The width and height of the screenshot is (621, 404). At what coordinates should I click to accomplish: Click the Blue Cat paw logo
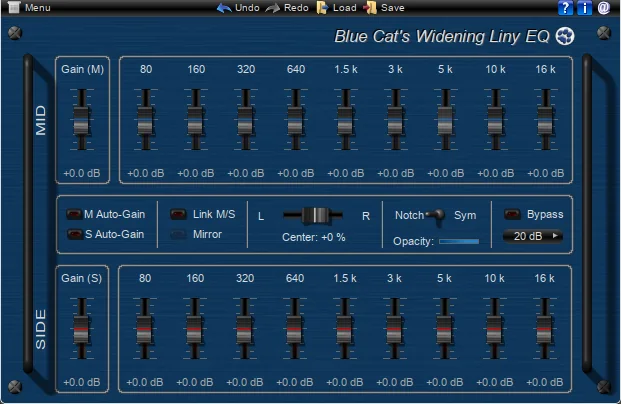565,36
